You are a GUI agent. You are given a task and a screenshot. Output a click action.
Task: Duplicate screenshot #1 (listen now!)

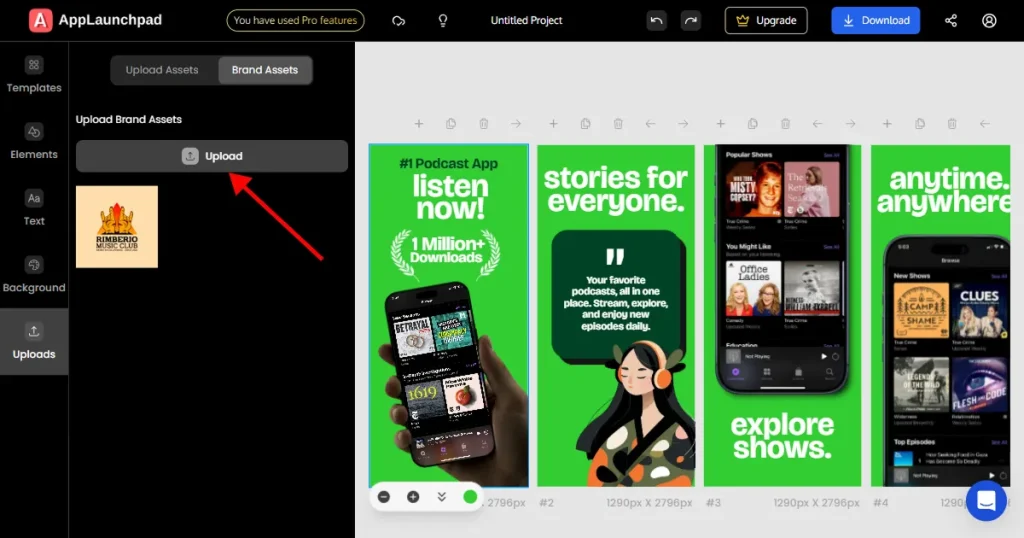pyautogui.click(x=451, y=123)
